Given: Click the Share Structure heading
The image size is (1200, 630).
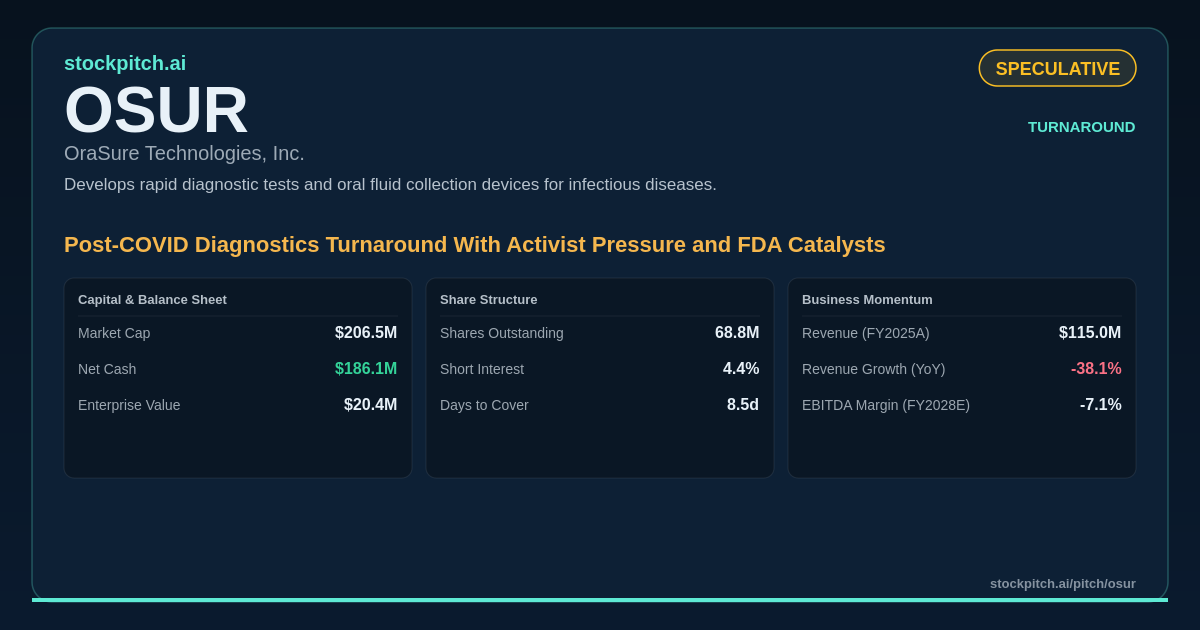Looking at the screenshot, I should (x=489, y=300).
